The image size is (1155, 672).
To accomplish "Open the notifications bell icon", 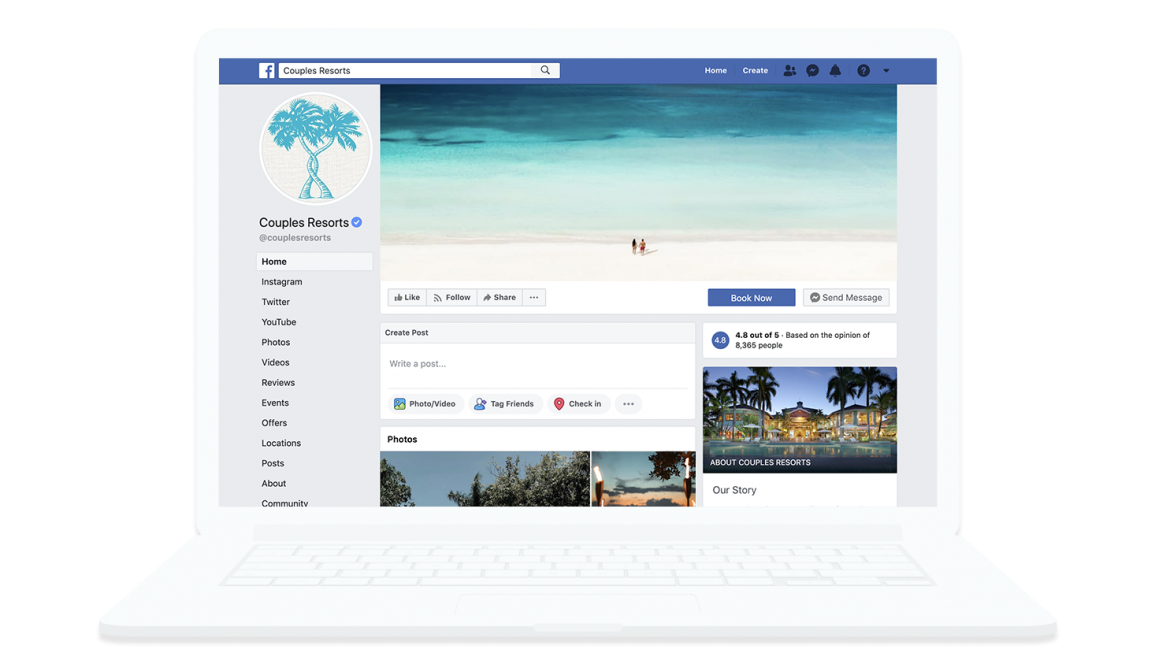I will (x=835, y=71).
